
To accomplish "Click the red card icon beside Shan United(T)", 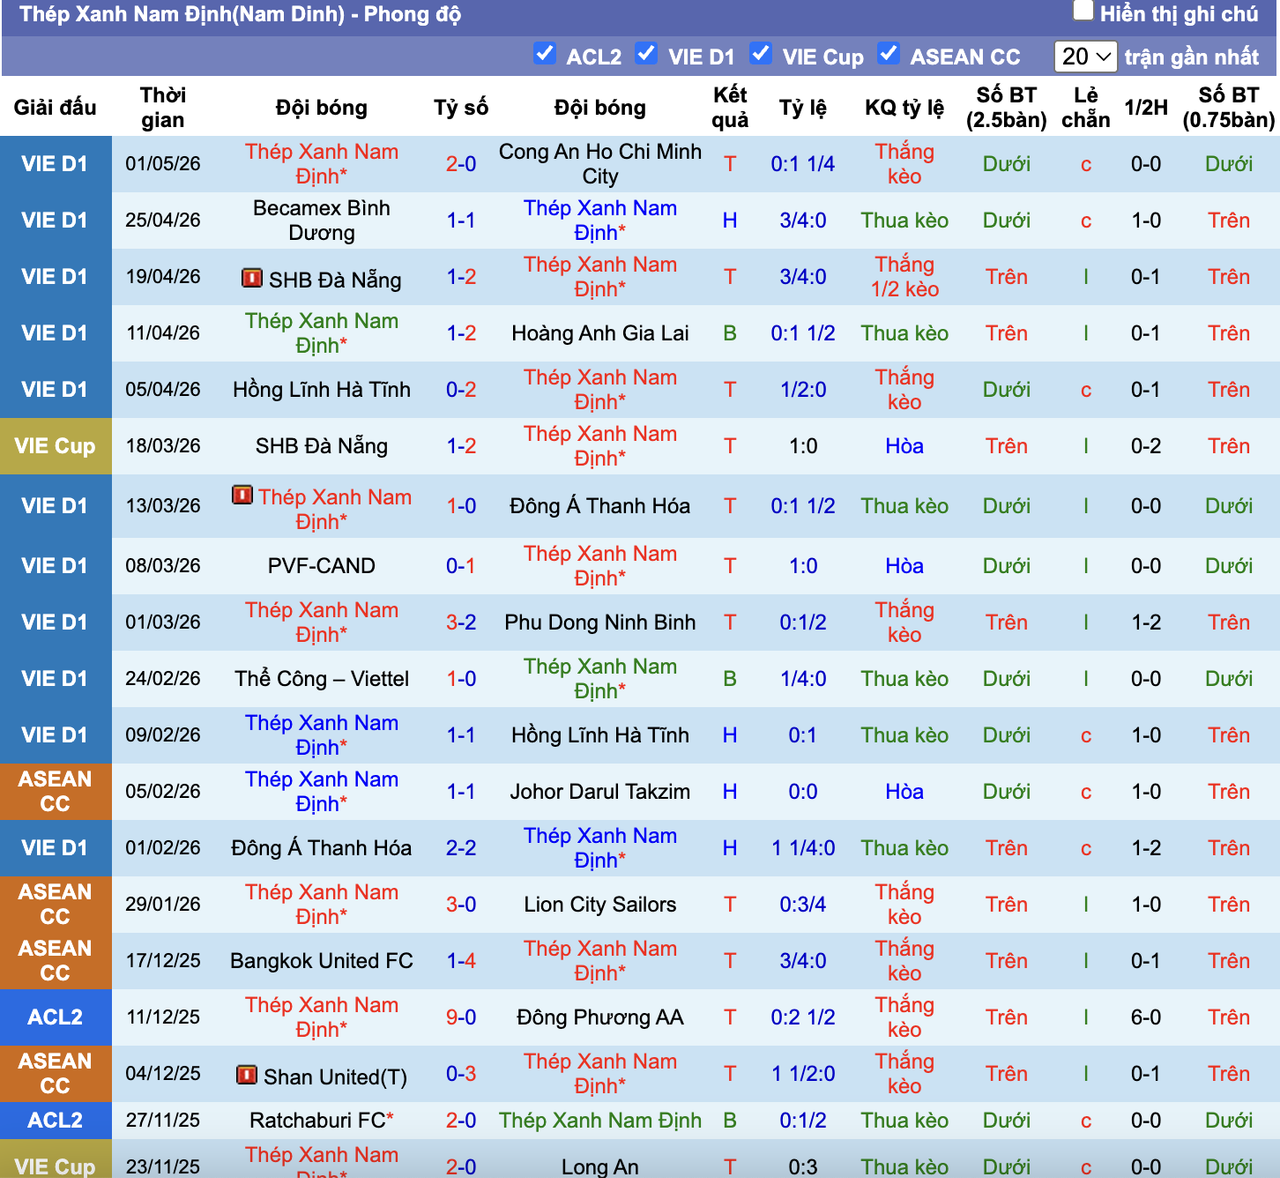I will point(246,1075).
